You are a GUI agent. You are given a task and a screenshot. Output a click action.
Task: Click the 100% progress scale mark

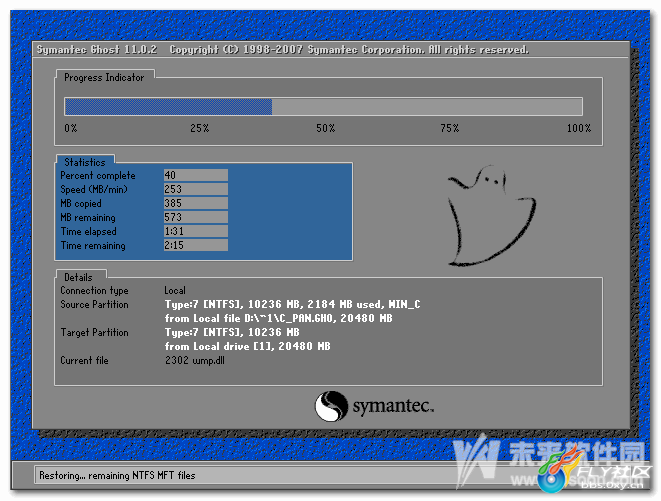tap(578, 128)
